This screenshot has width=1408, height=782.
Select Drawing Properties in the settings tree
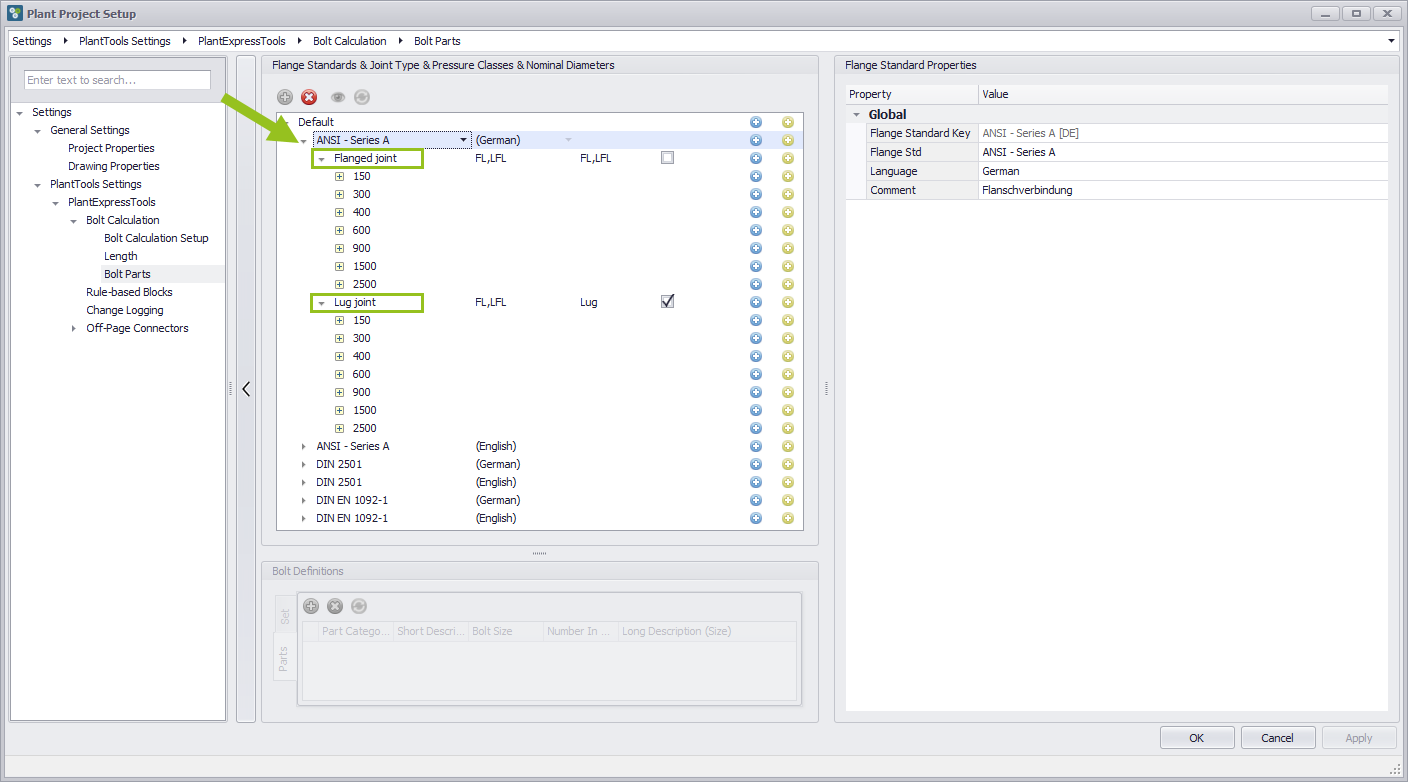114,166
